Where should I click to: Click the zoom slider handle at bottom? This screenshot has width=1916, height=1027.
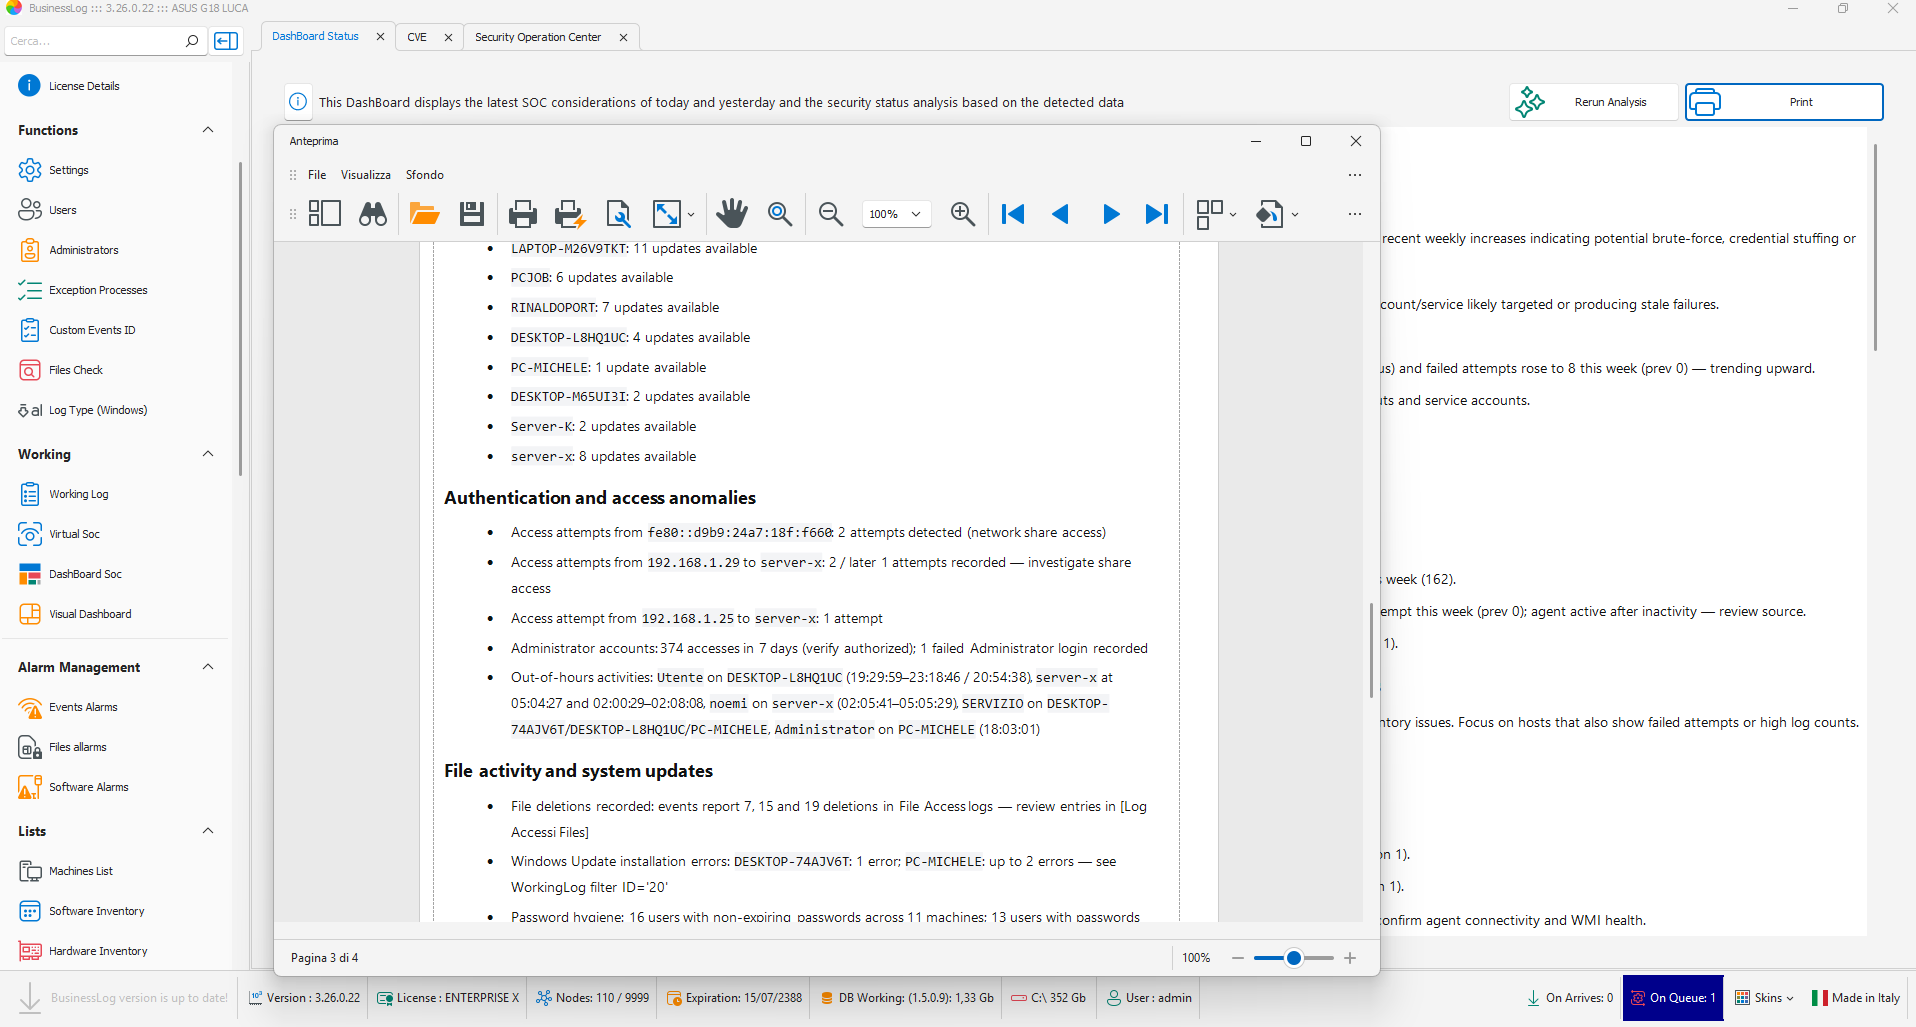coord(1294,958)
